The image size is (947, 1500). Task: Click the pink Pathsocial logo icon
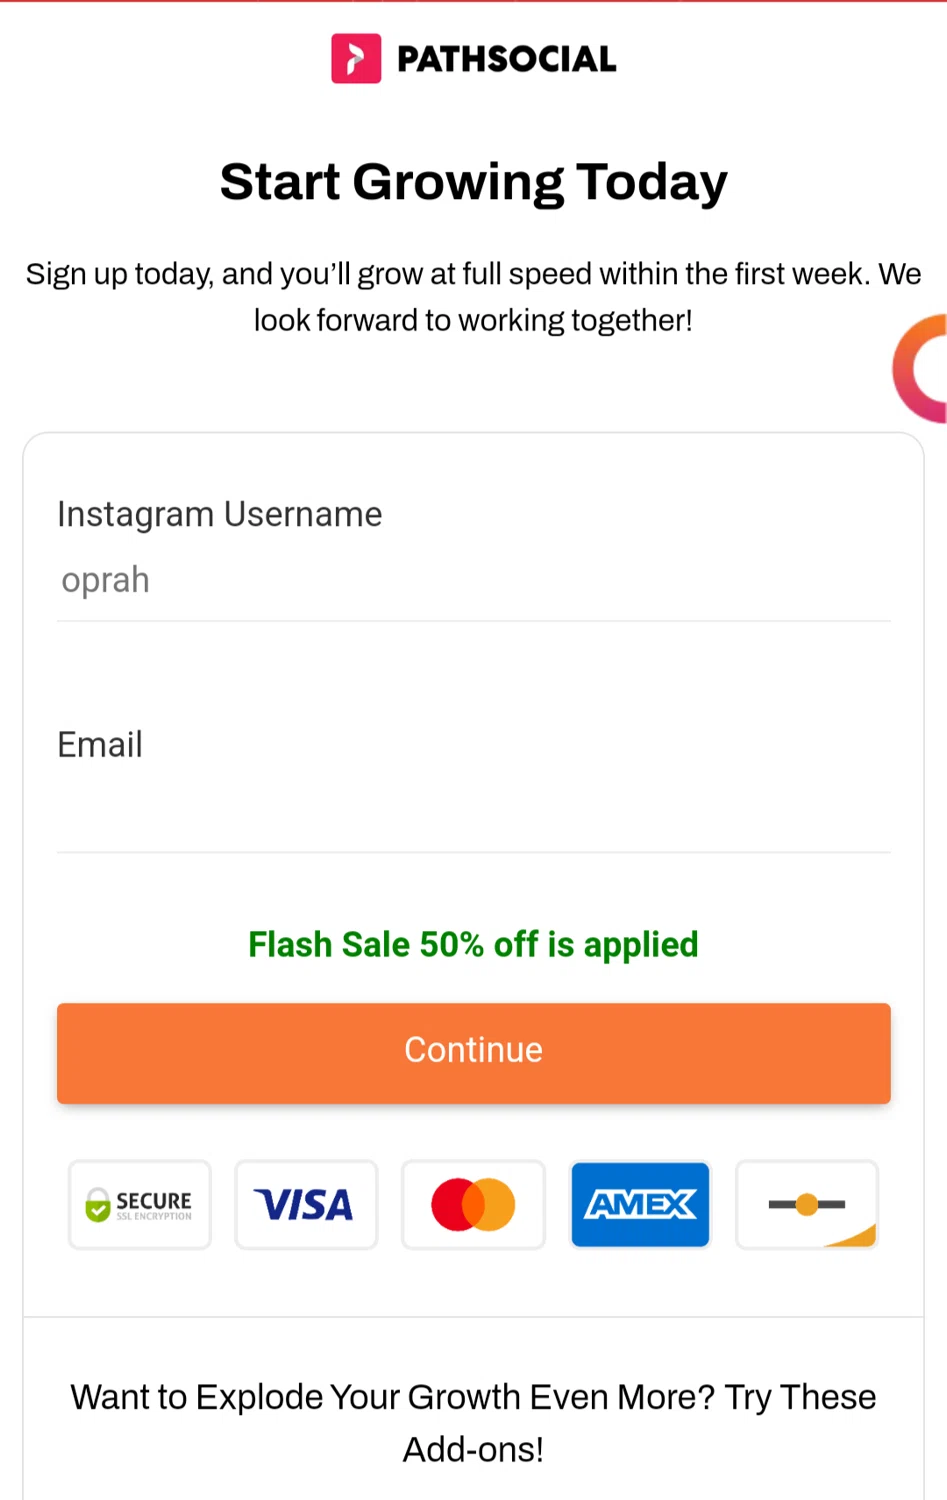click(356, 59)
